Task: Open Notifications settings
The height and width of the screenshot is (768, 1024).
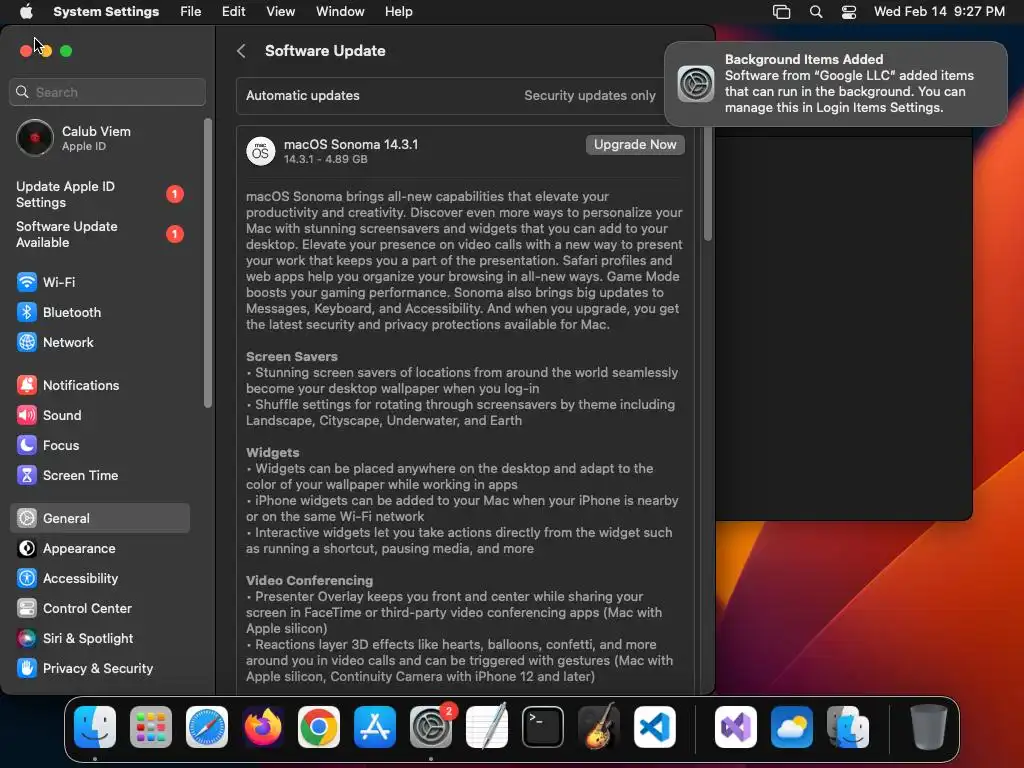Action: pyautogui.click(x=99, y=385)
